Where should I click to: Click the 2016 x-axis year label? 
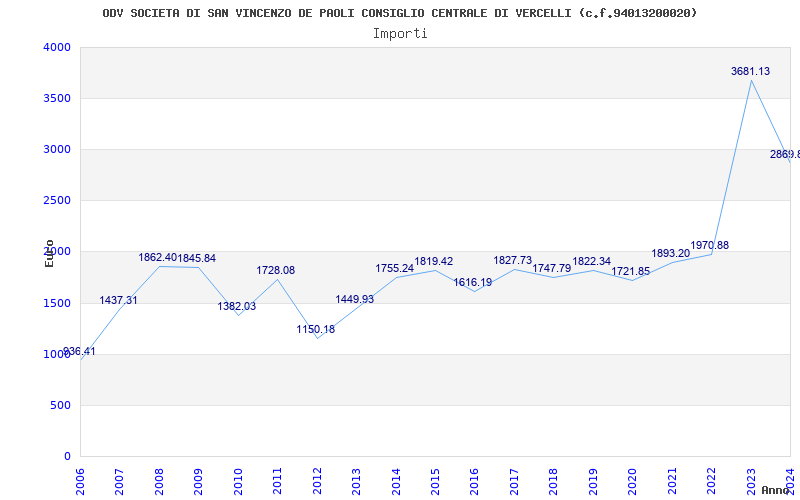coord(475,482)
